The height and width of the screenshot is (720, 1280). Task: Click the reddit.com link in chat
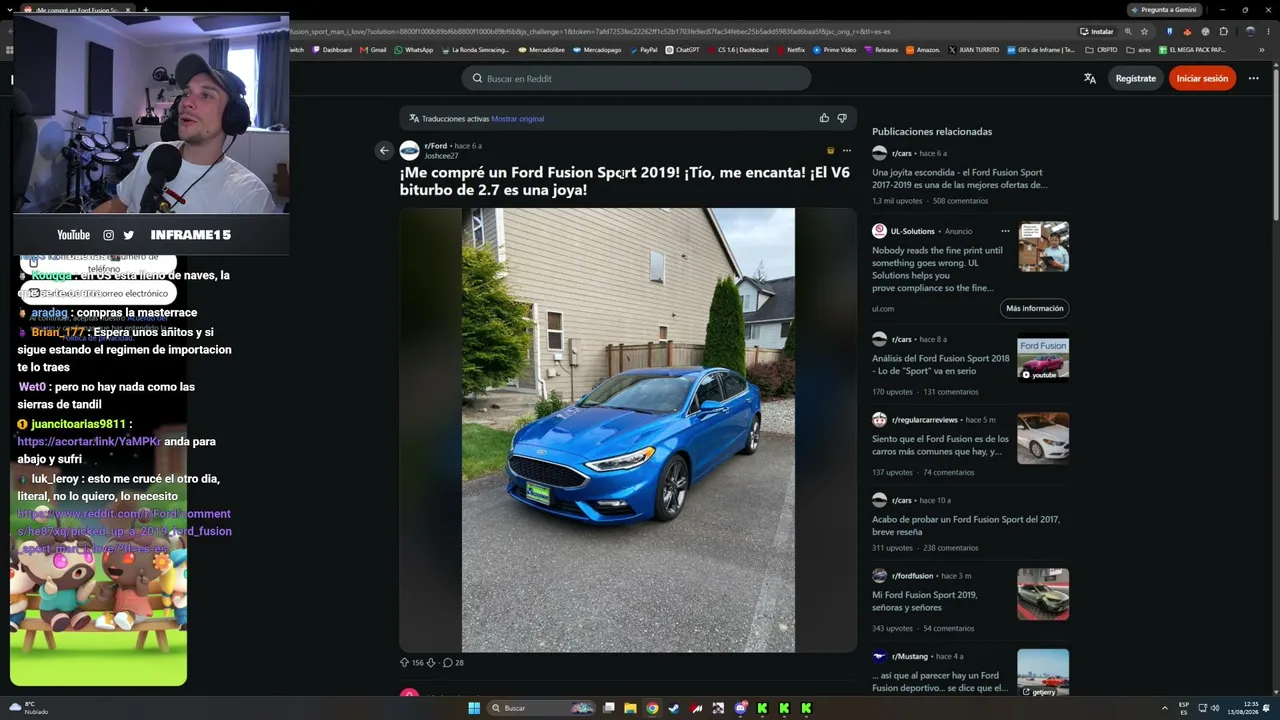click(124, 531)
